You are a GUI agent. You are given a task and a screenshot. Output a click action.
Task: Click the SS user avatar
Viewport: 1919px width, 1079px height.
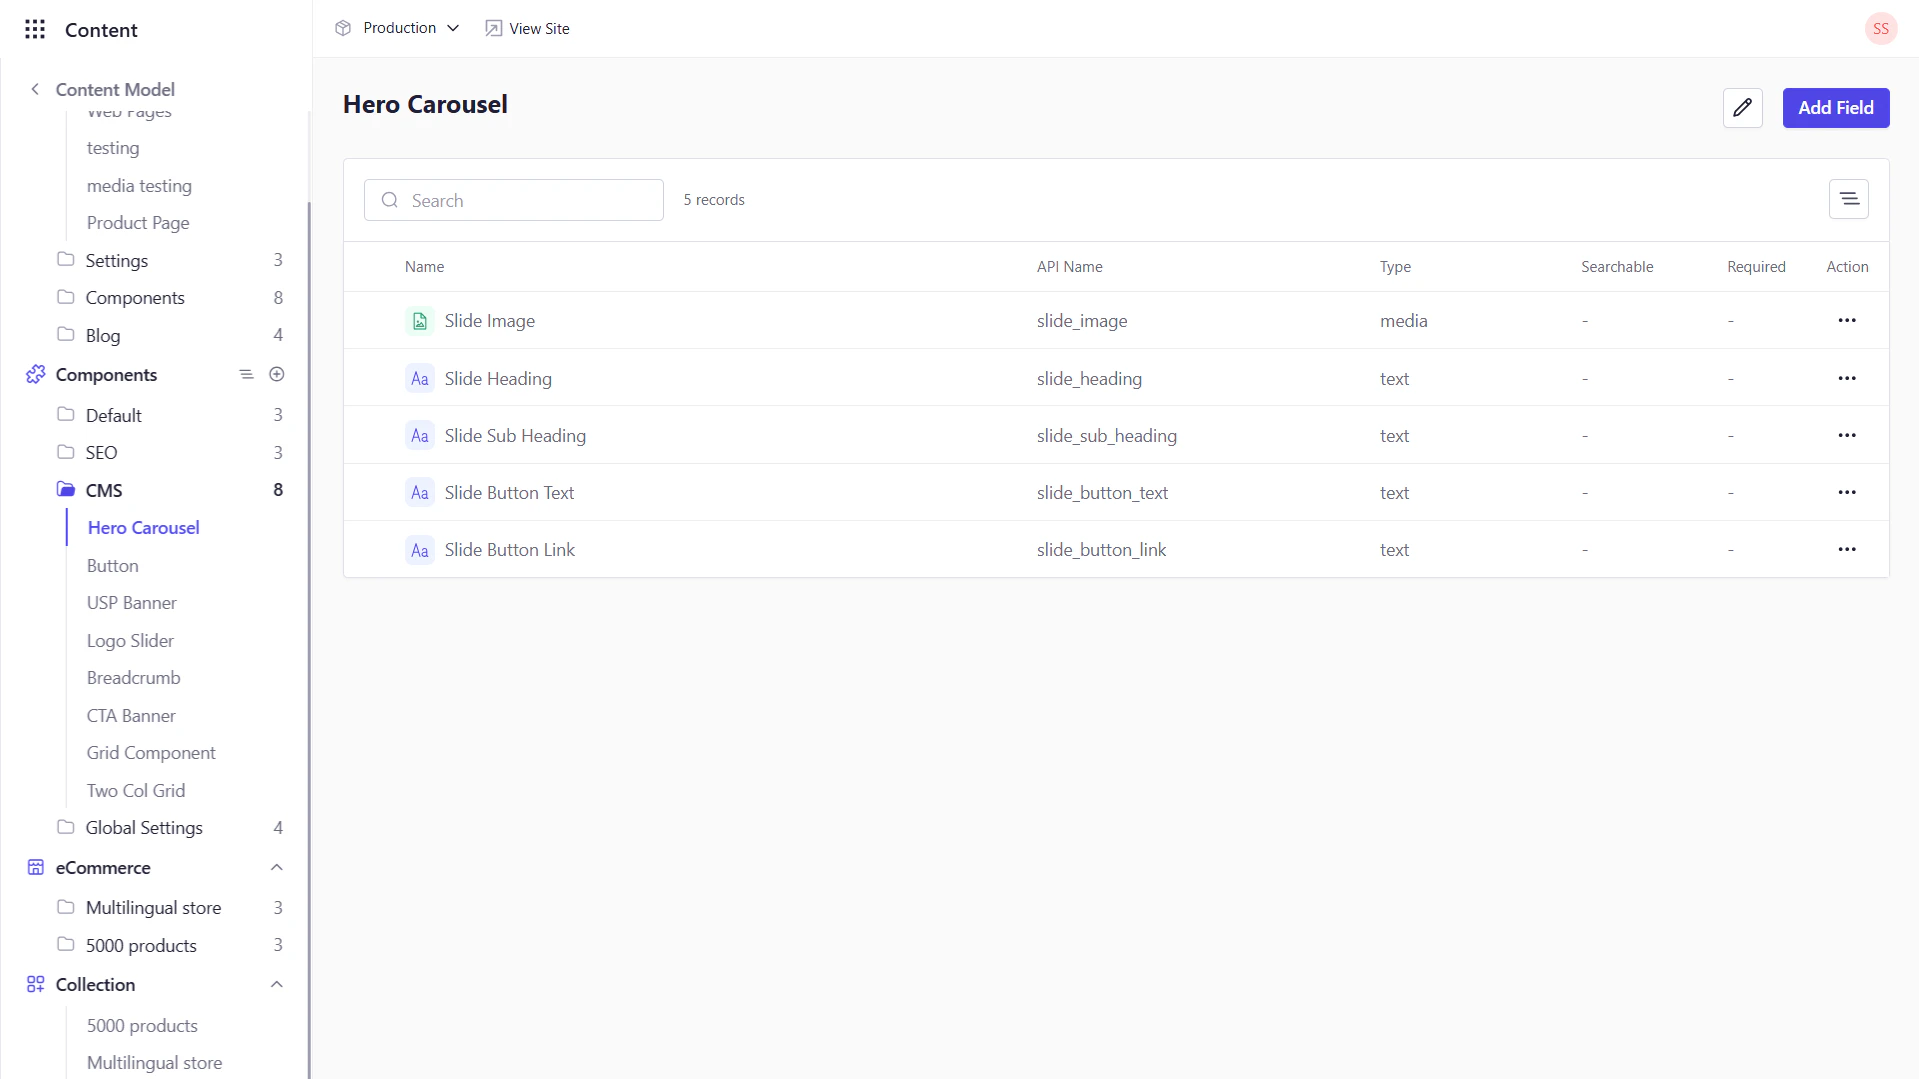[x=1880, y=29]
